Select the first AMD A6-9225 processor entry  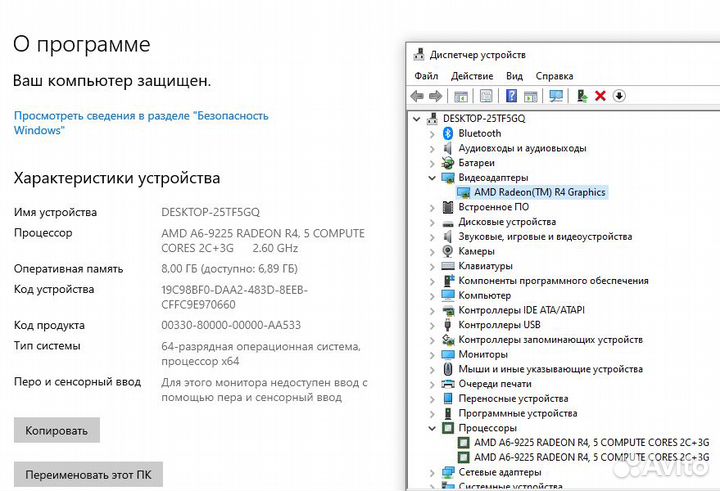[x=591, y=442]
